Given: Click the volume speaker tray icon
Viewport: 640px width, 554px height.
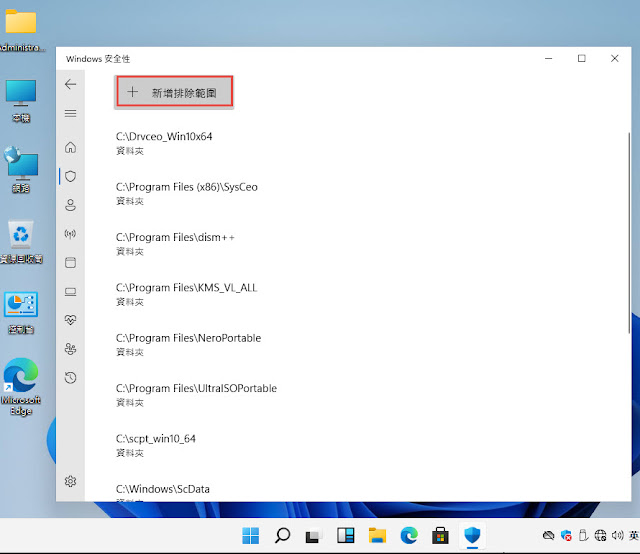Looking at the screenshot, I should click(617, 535).
